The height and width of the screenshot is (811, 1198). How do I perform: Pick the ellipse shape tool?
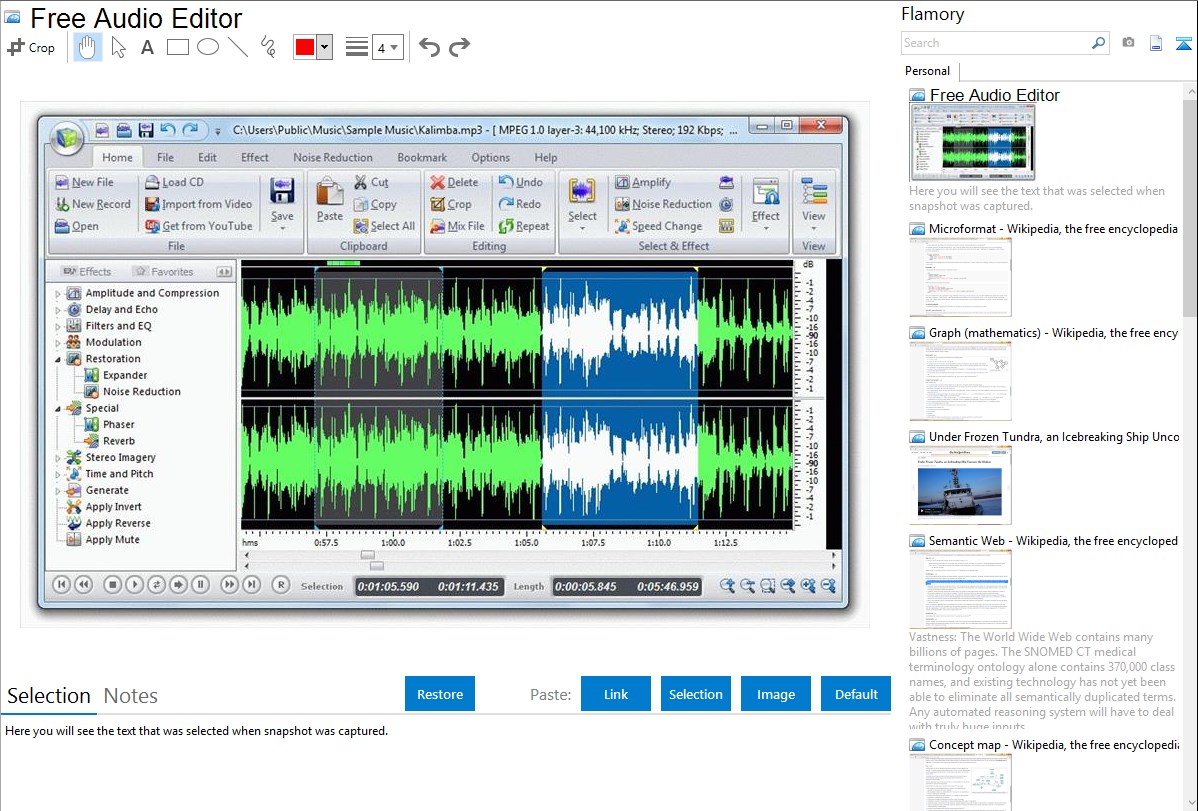(x=207, y=47)
